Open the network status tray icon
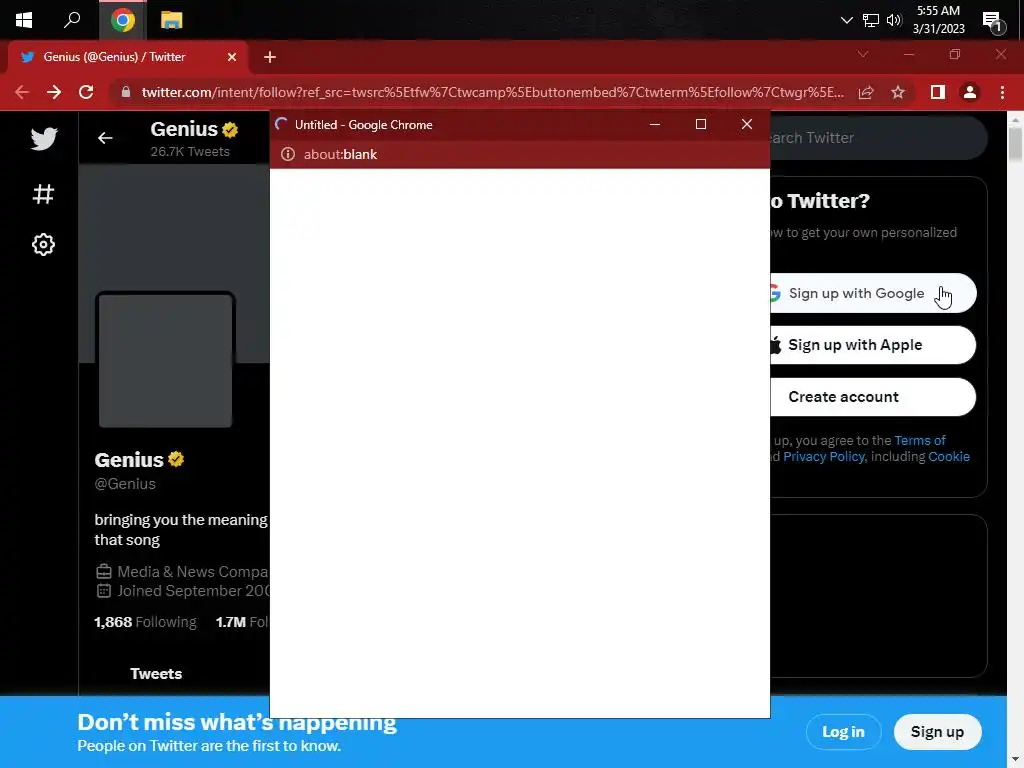Screen dimensions: 1024x768 click(x=871, y=20)
